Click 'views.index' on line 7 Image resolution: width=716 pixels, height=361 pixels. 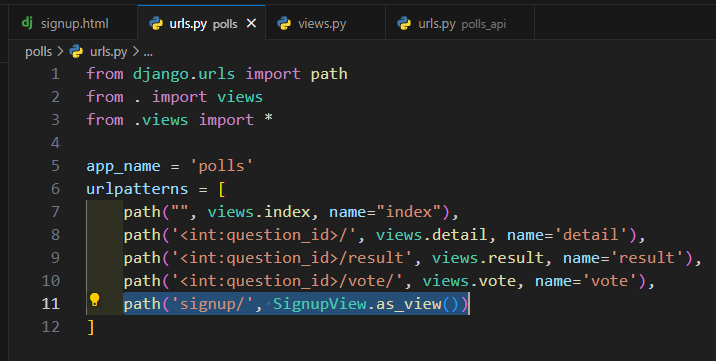pos(259,212)
